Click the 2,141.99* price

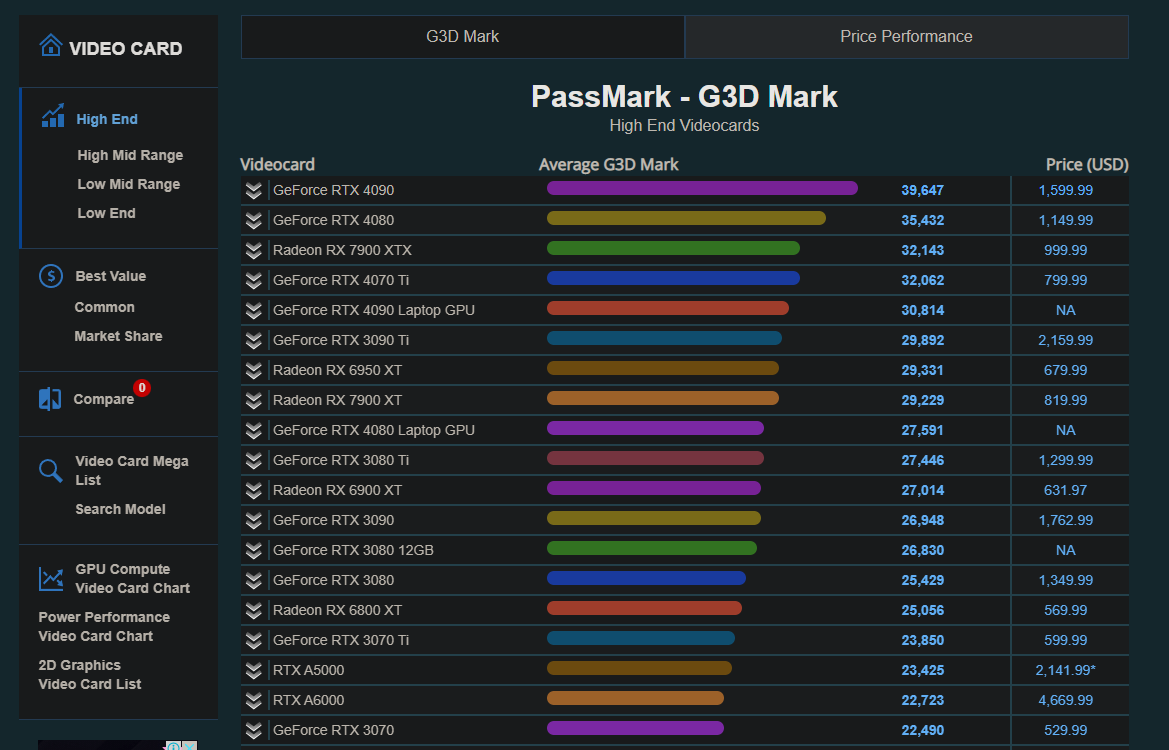tap(1065, 670)
